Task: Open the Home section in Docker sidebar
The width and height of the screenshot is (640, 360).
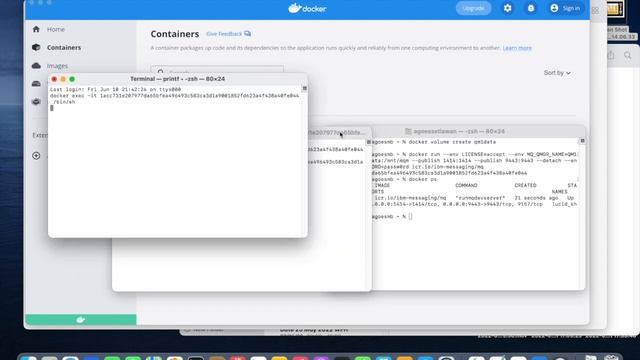Action: pos(56,29)
